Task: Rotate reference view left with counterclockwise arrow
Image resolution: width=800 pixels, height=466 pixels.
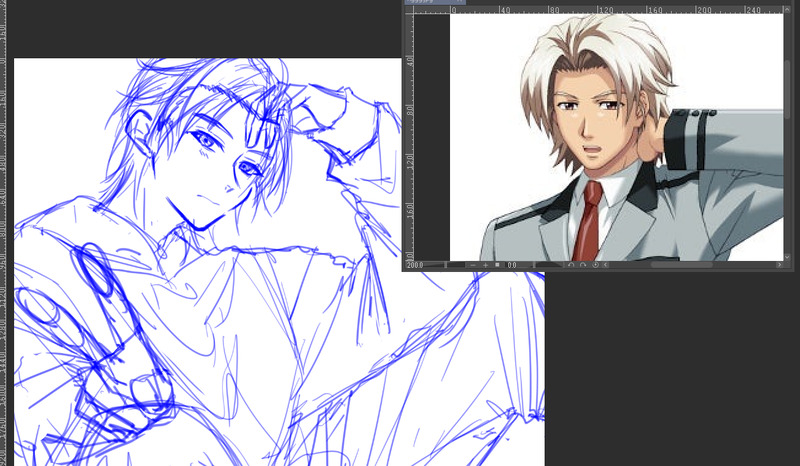Action: tap(571, 265)
